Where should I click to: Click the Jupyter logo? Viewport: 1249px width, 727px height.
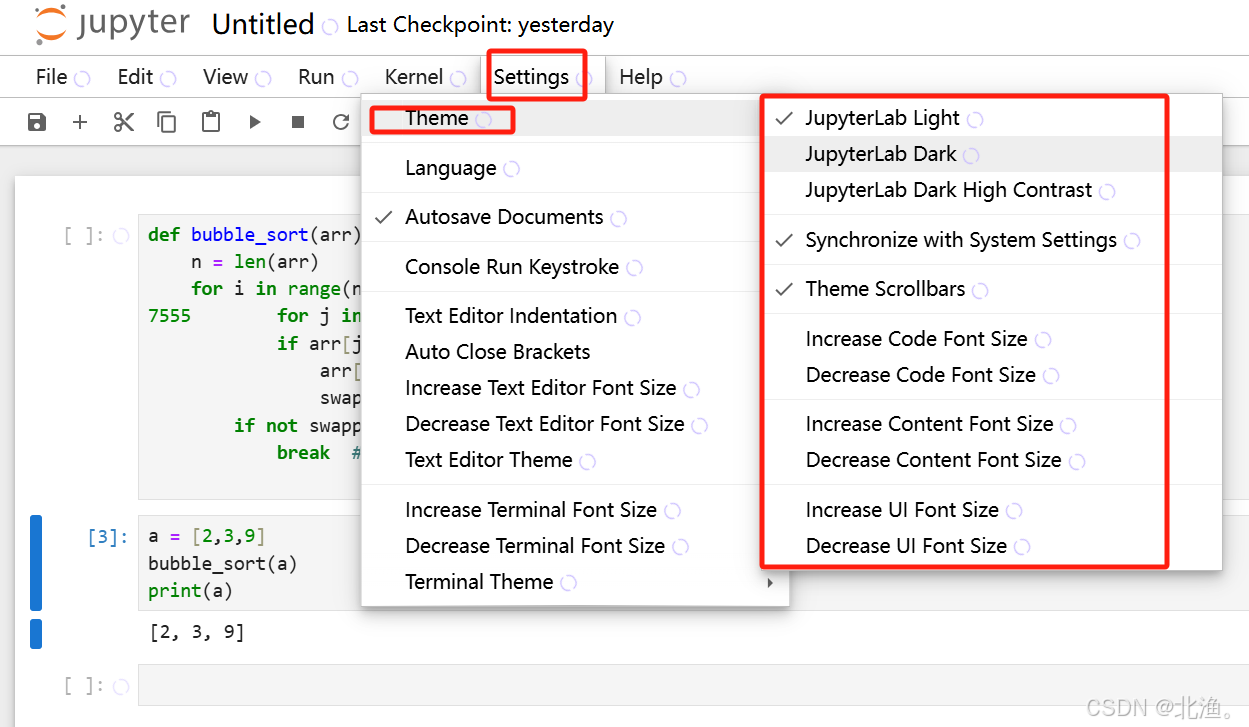(x=112, y=24)
